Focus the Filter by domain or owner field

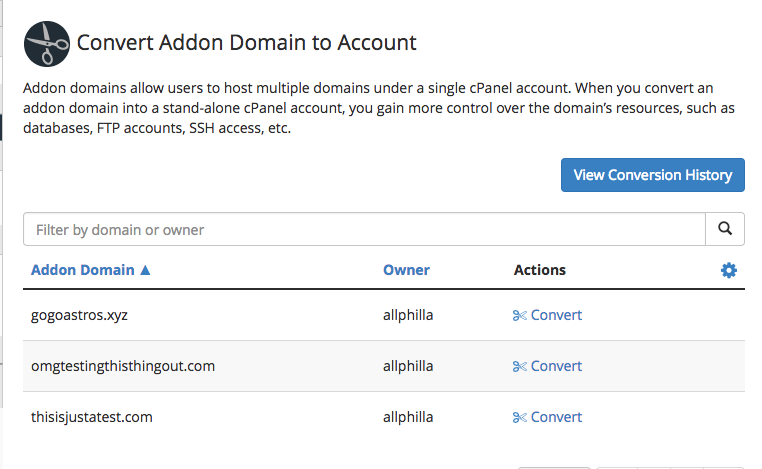tap(364, 229)
